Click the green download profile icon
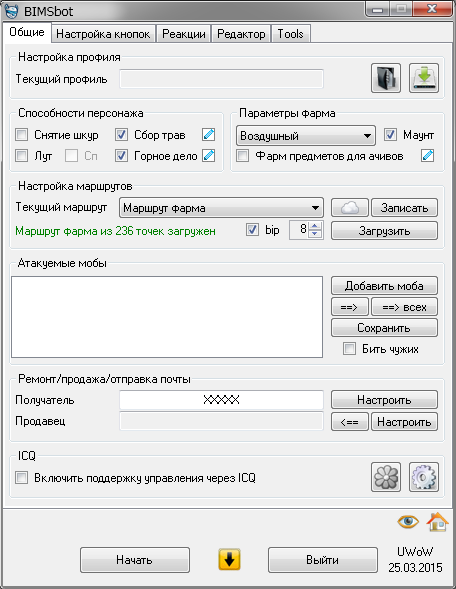Image resolution: width=456 pixels, height=589 pixels. [x=424, y=78]
